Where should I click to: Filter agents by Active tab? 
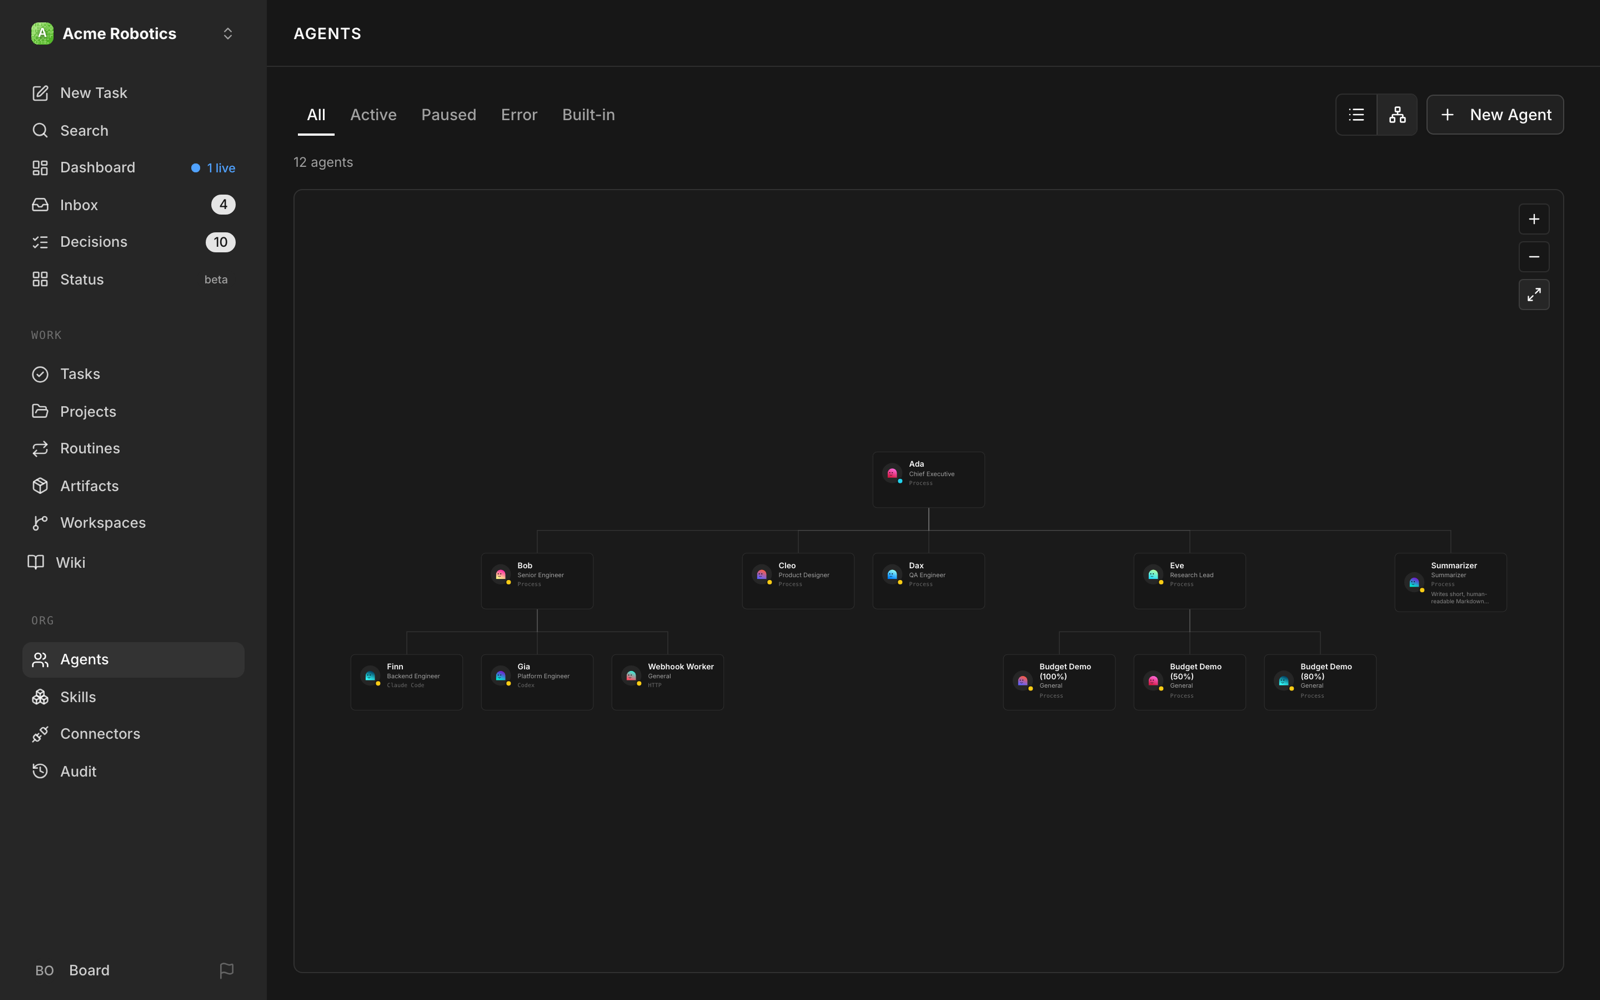[x=373, y=115]
